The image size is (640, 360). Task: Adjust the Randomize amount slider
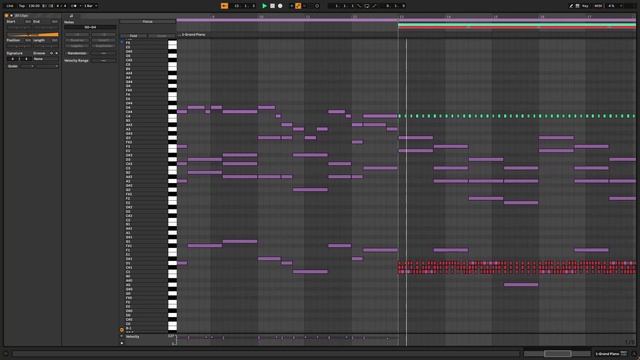click(x=104, y=53)
